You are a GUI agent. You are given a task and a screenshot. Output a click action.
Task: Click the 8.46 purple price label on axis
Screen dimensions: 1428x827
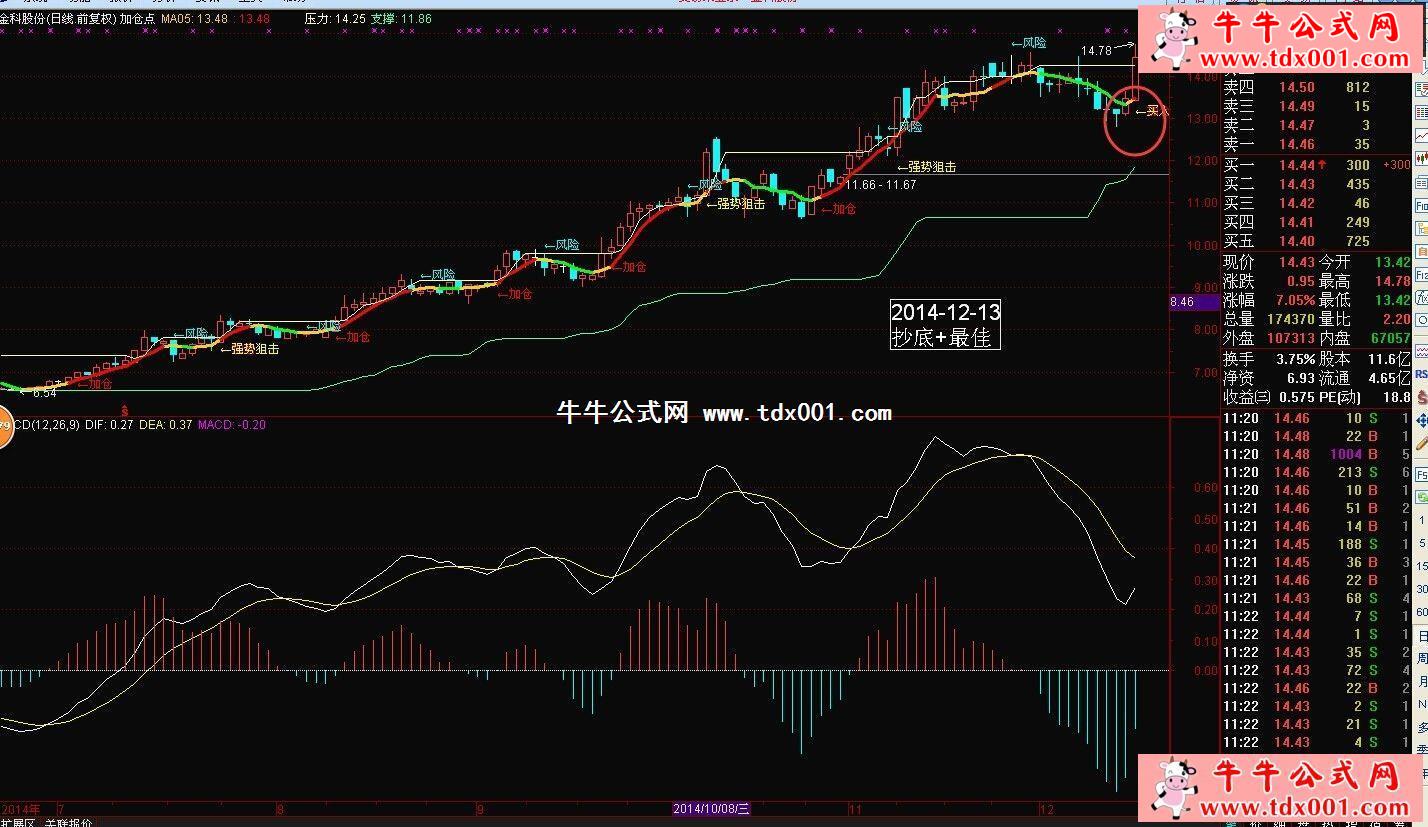point(1181,301)
